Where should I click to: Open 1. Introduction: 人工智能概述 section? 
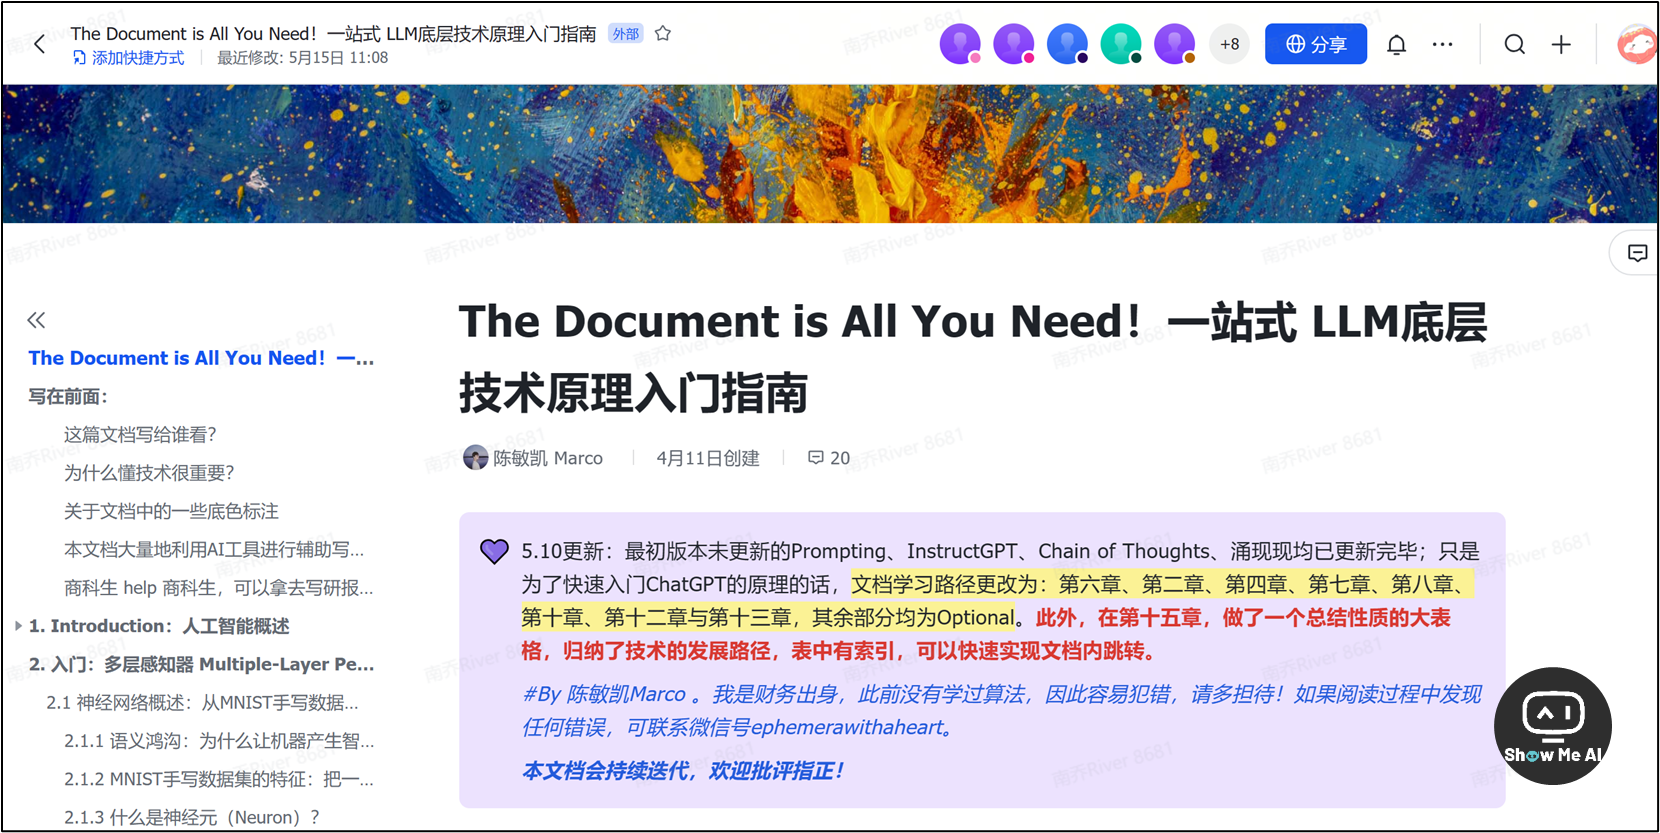159,626
